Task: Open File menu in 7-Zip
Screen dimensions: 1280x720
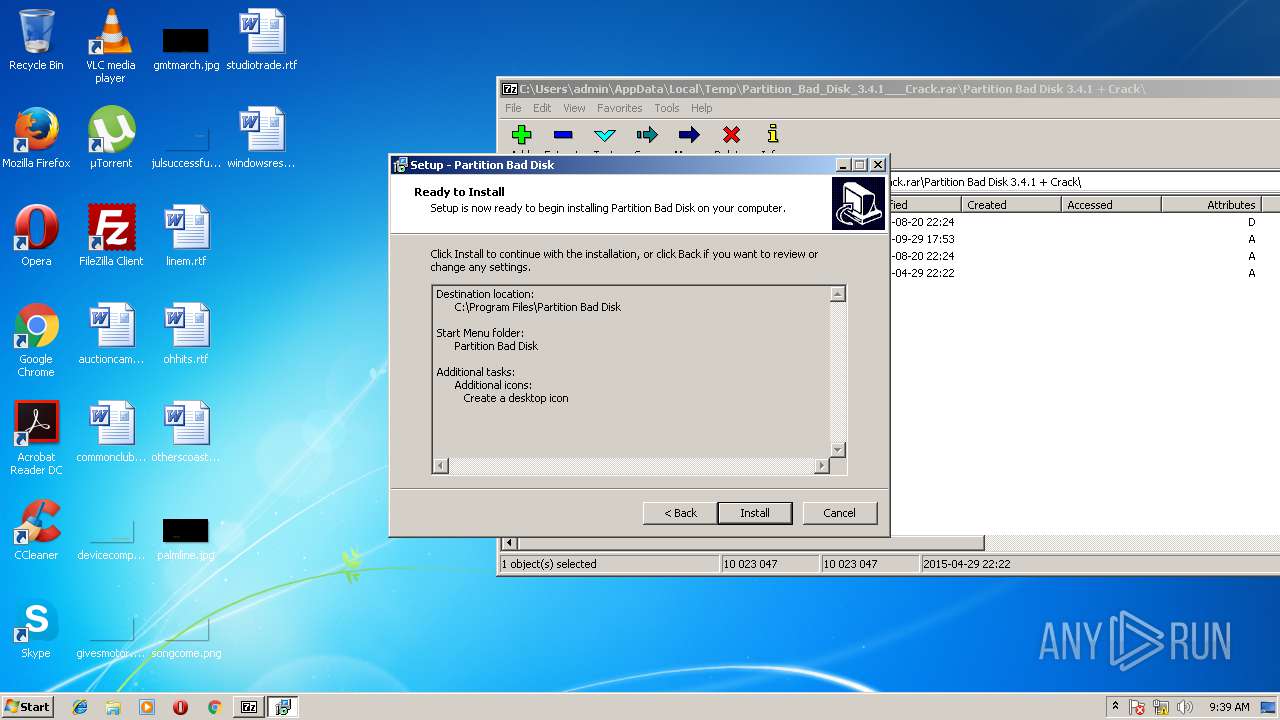Action: coord(513,108)
